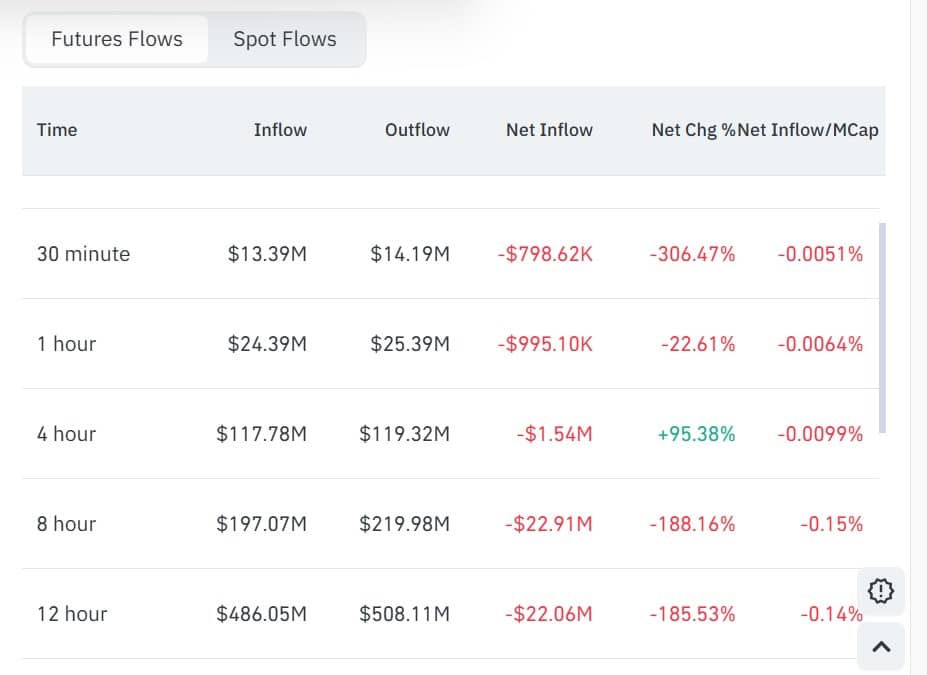
Task: Sort table by the Inflow column
Action: pyautogui.click(x=280, y=130)
